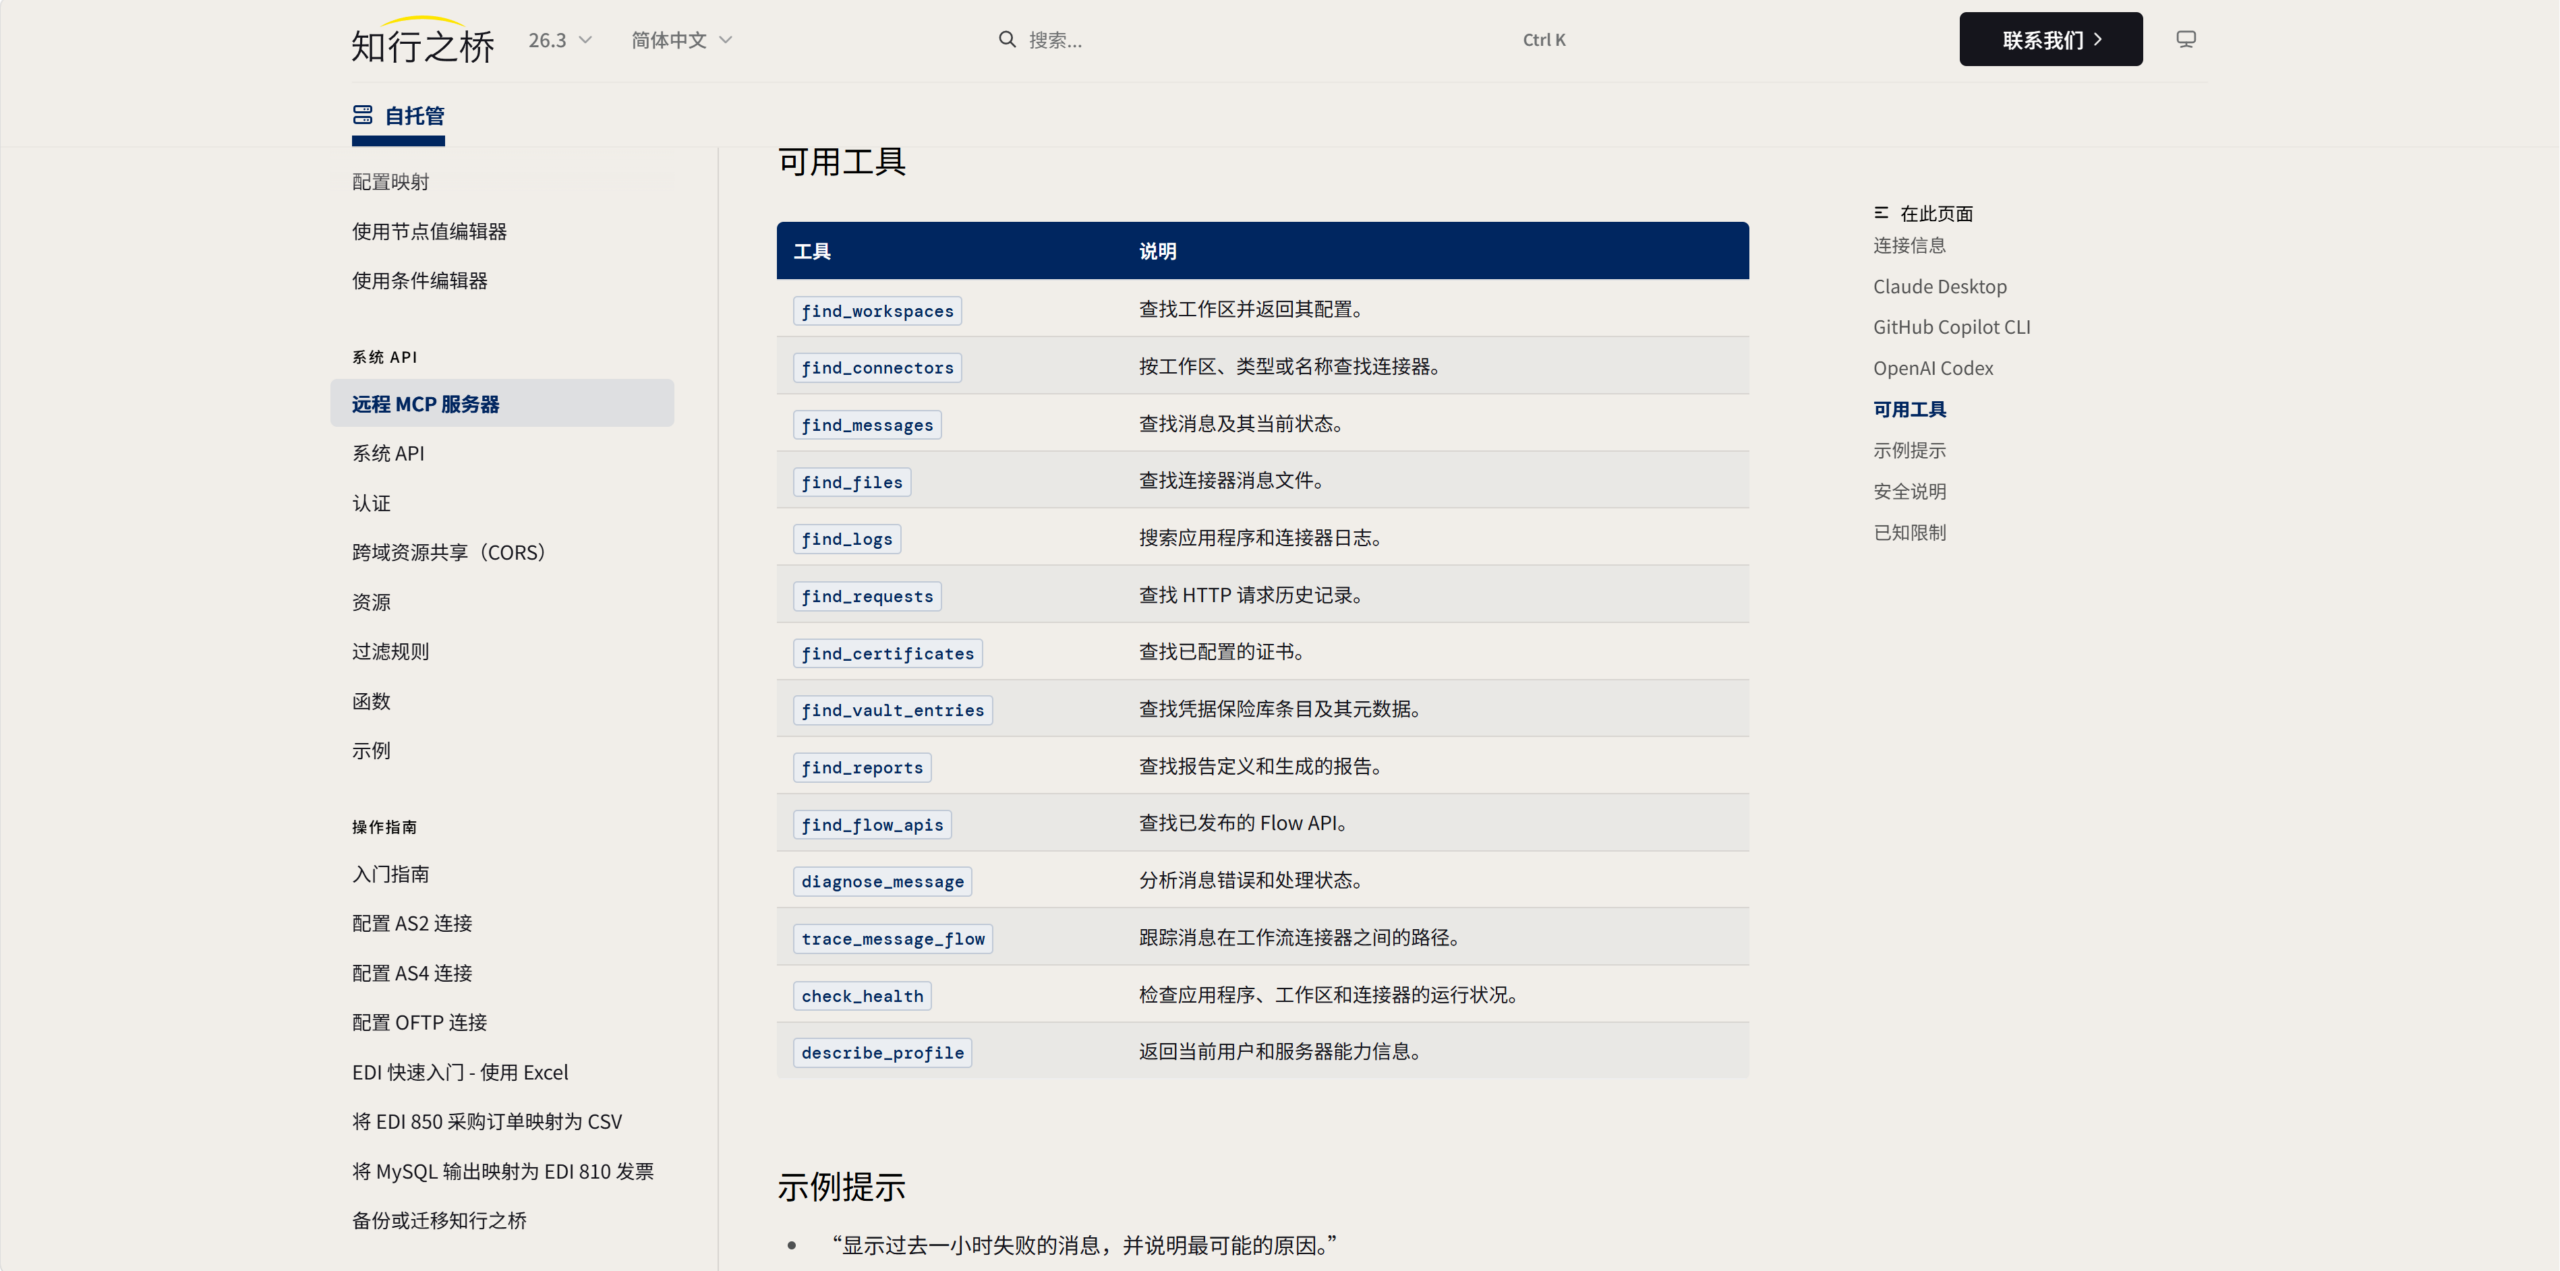Open 使用节点值编辑器 in the sidebar

429,231
